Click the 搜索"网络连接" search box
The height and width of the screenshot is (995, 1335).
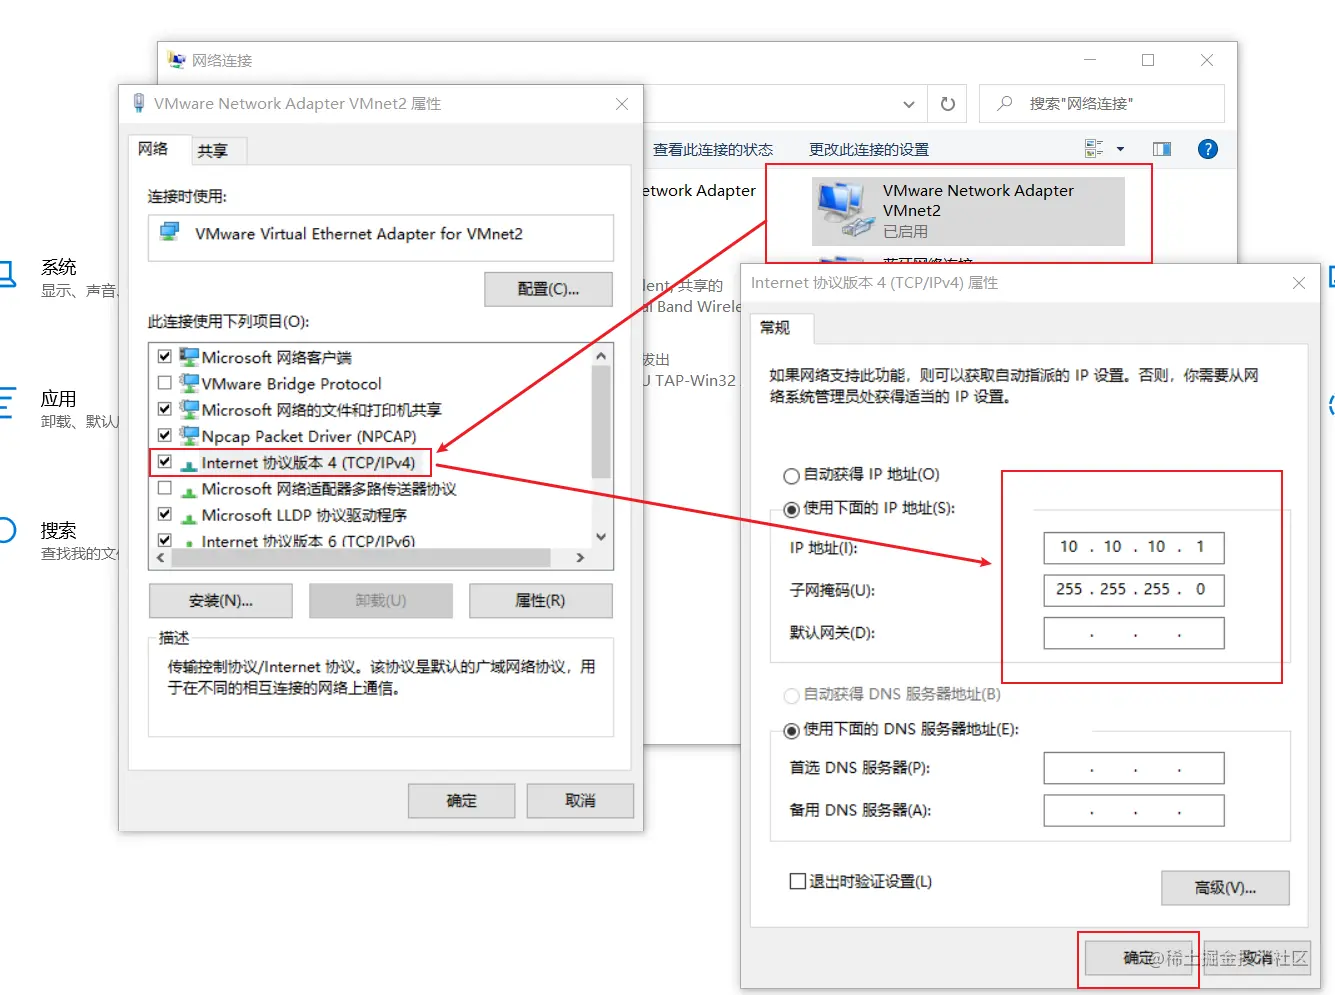(x=1102, y=104)
